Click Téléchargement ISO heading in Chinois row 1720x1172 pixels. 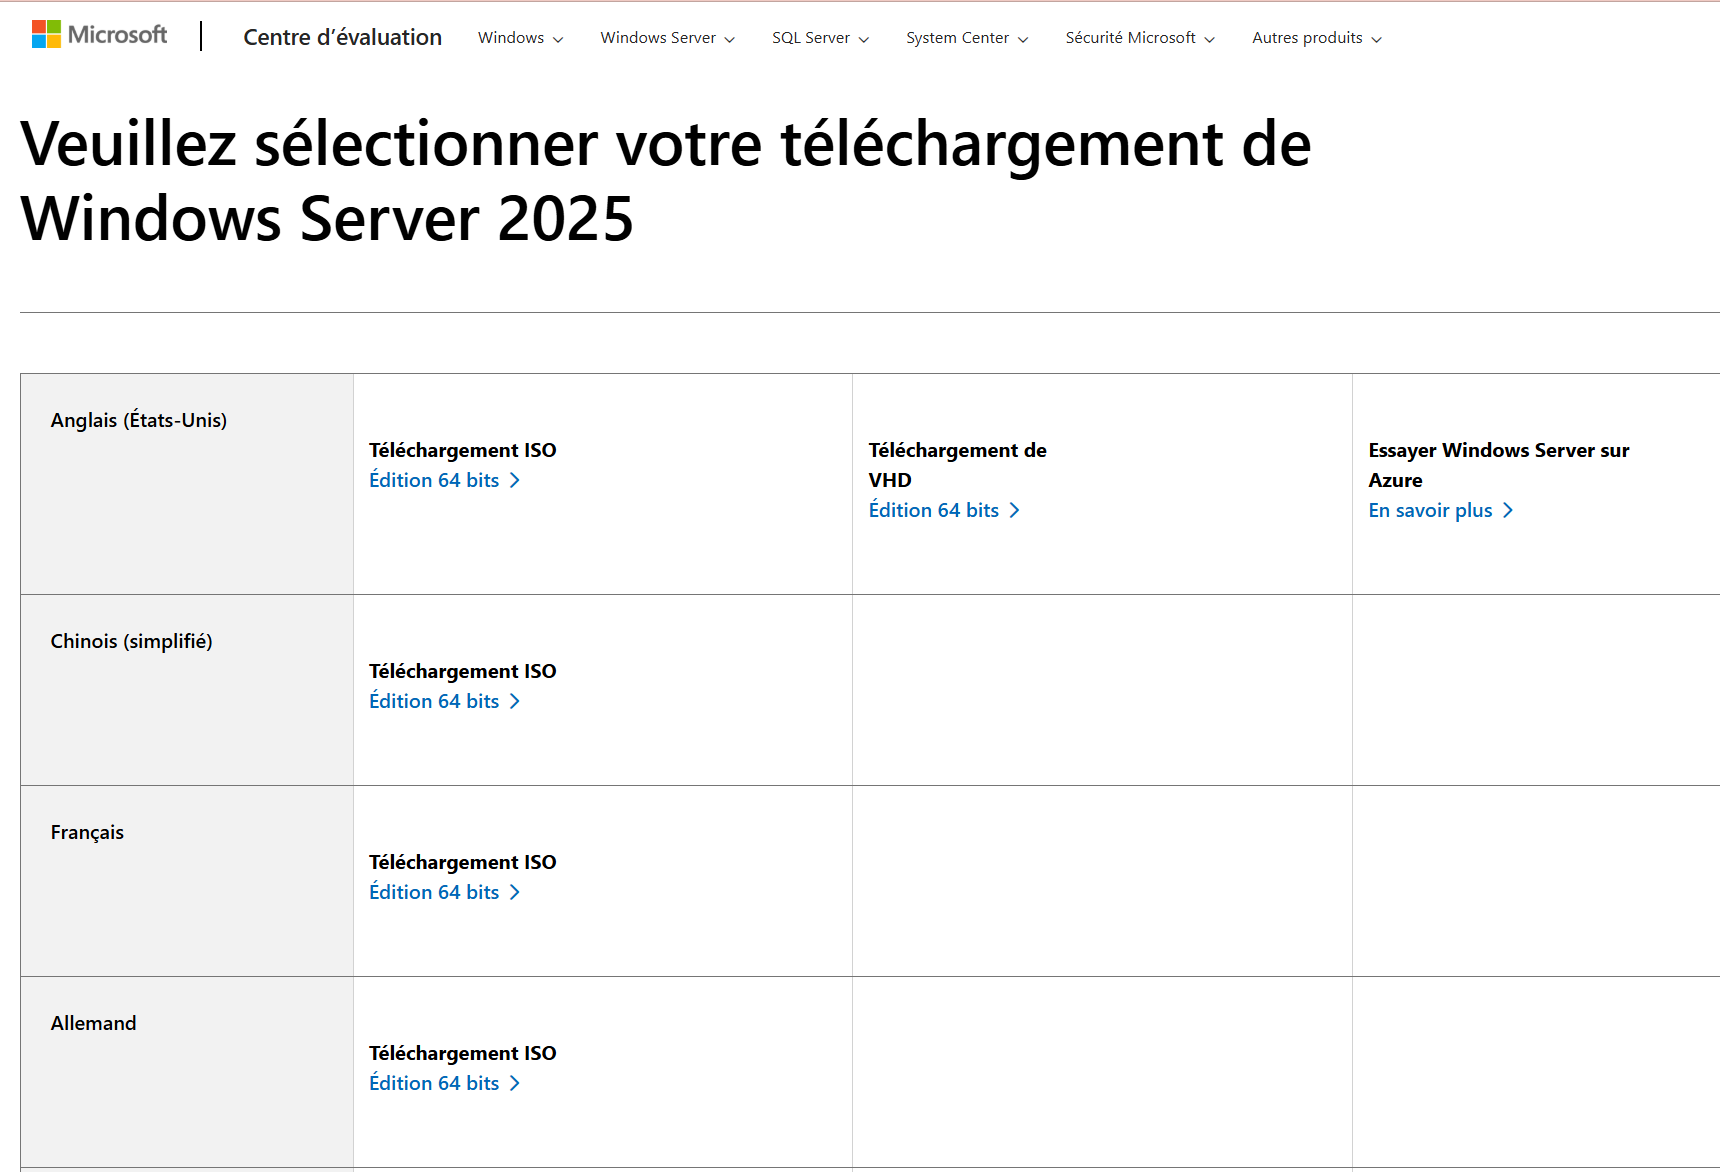[x=463, y=671]
